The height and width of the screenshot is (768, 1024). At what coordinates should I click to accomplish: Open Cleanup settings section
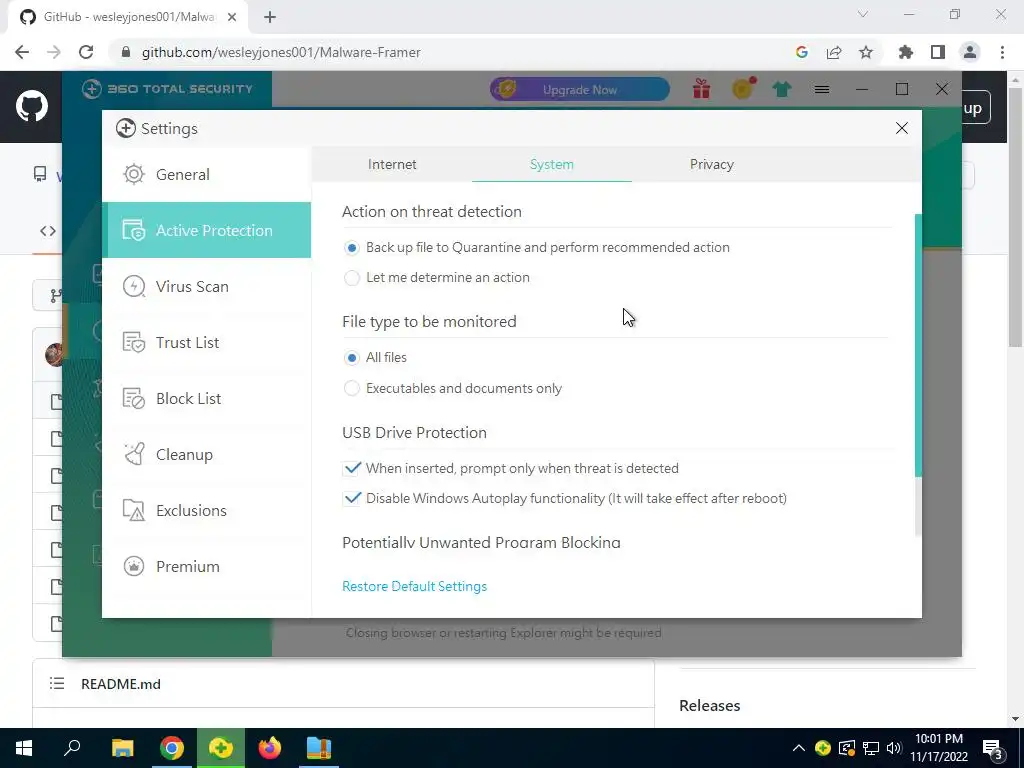coord(206,455)
